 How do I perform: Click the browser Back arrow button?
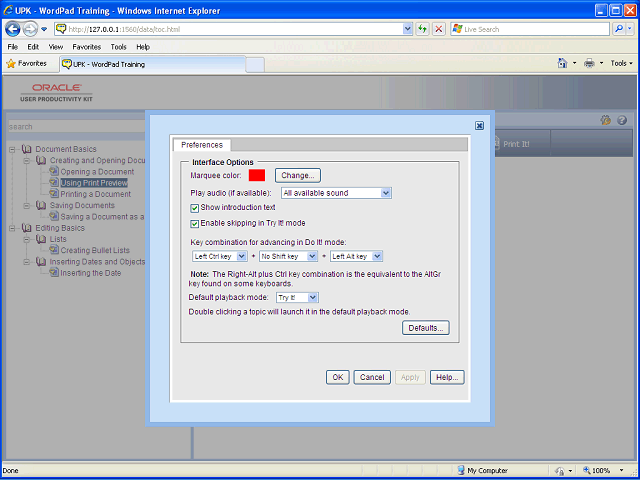pyautogui.click(x=13, y=29)
